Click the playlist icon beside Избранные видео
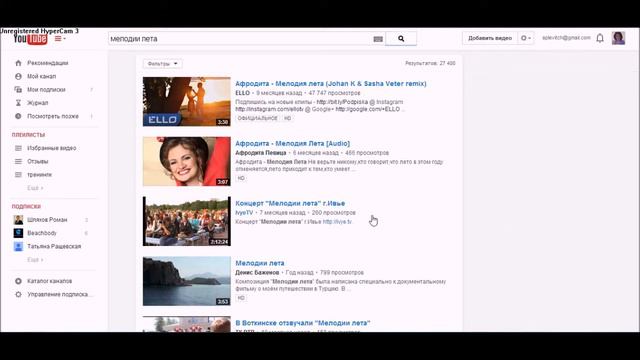The image size is (640, 360). pos(18,148)
